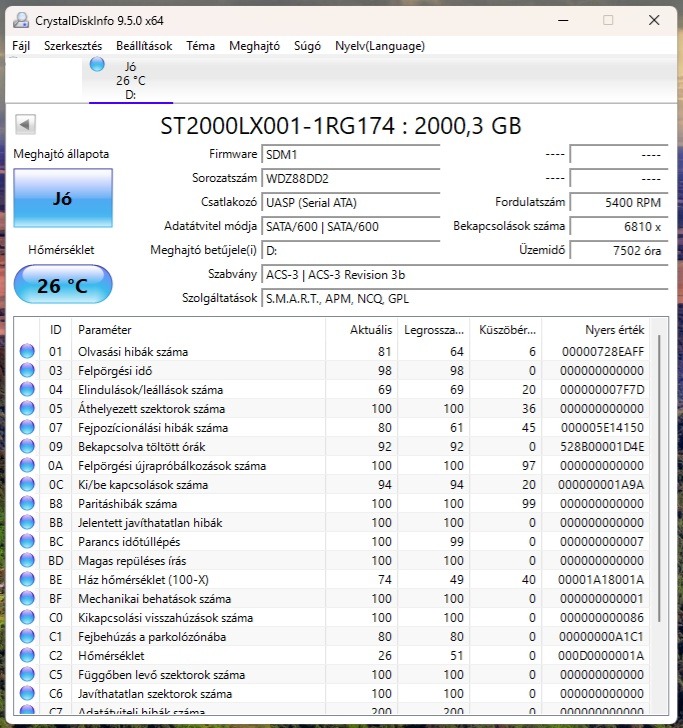Click the Firmware field SDM1
The image size is (683, 728).
pos(351,155)
